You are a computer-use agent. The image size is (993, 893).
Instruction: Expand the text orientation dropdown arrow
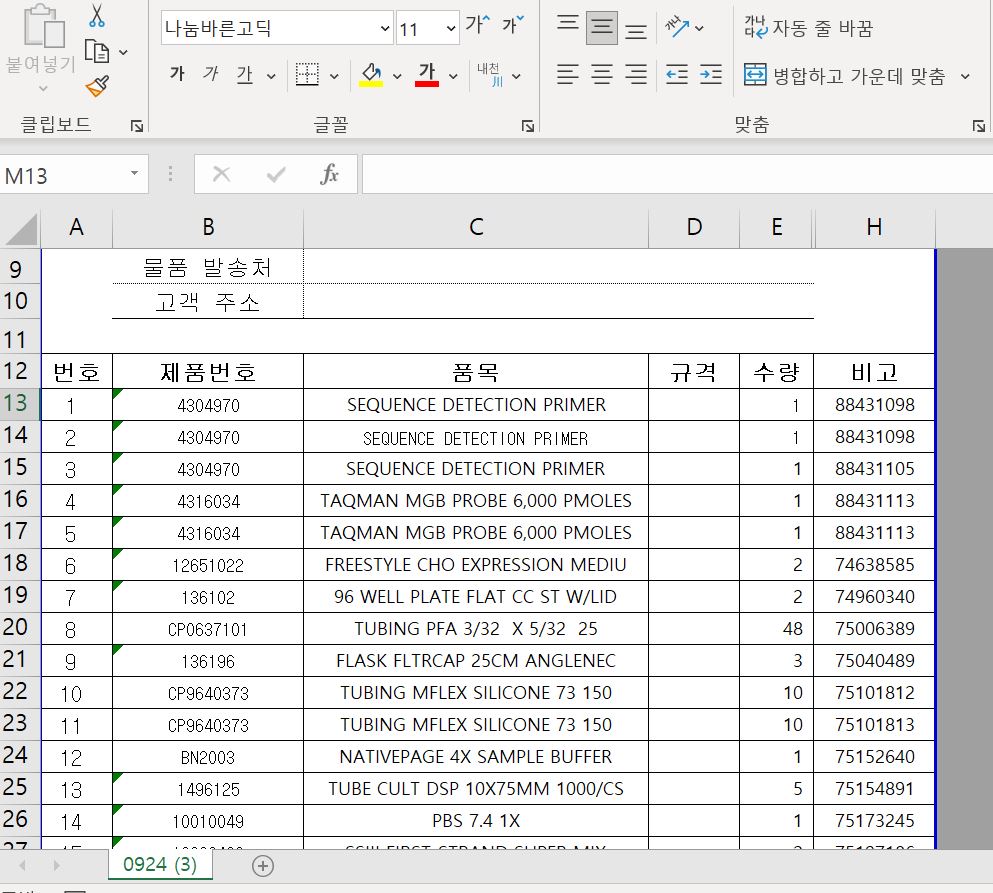pos(699,28)
